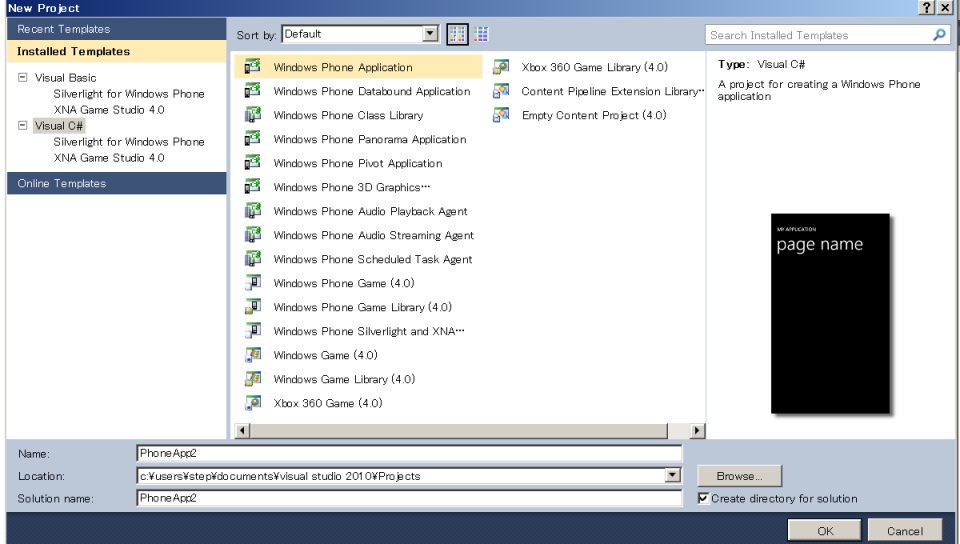Click the Windows Phone Class Library icon
Viewport: 960px width, 544px height.
pos(252,114)
